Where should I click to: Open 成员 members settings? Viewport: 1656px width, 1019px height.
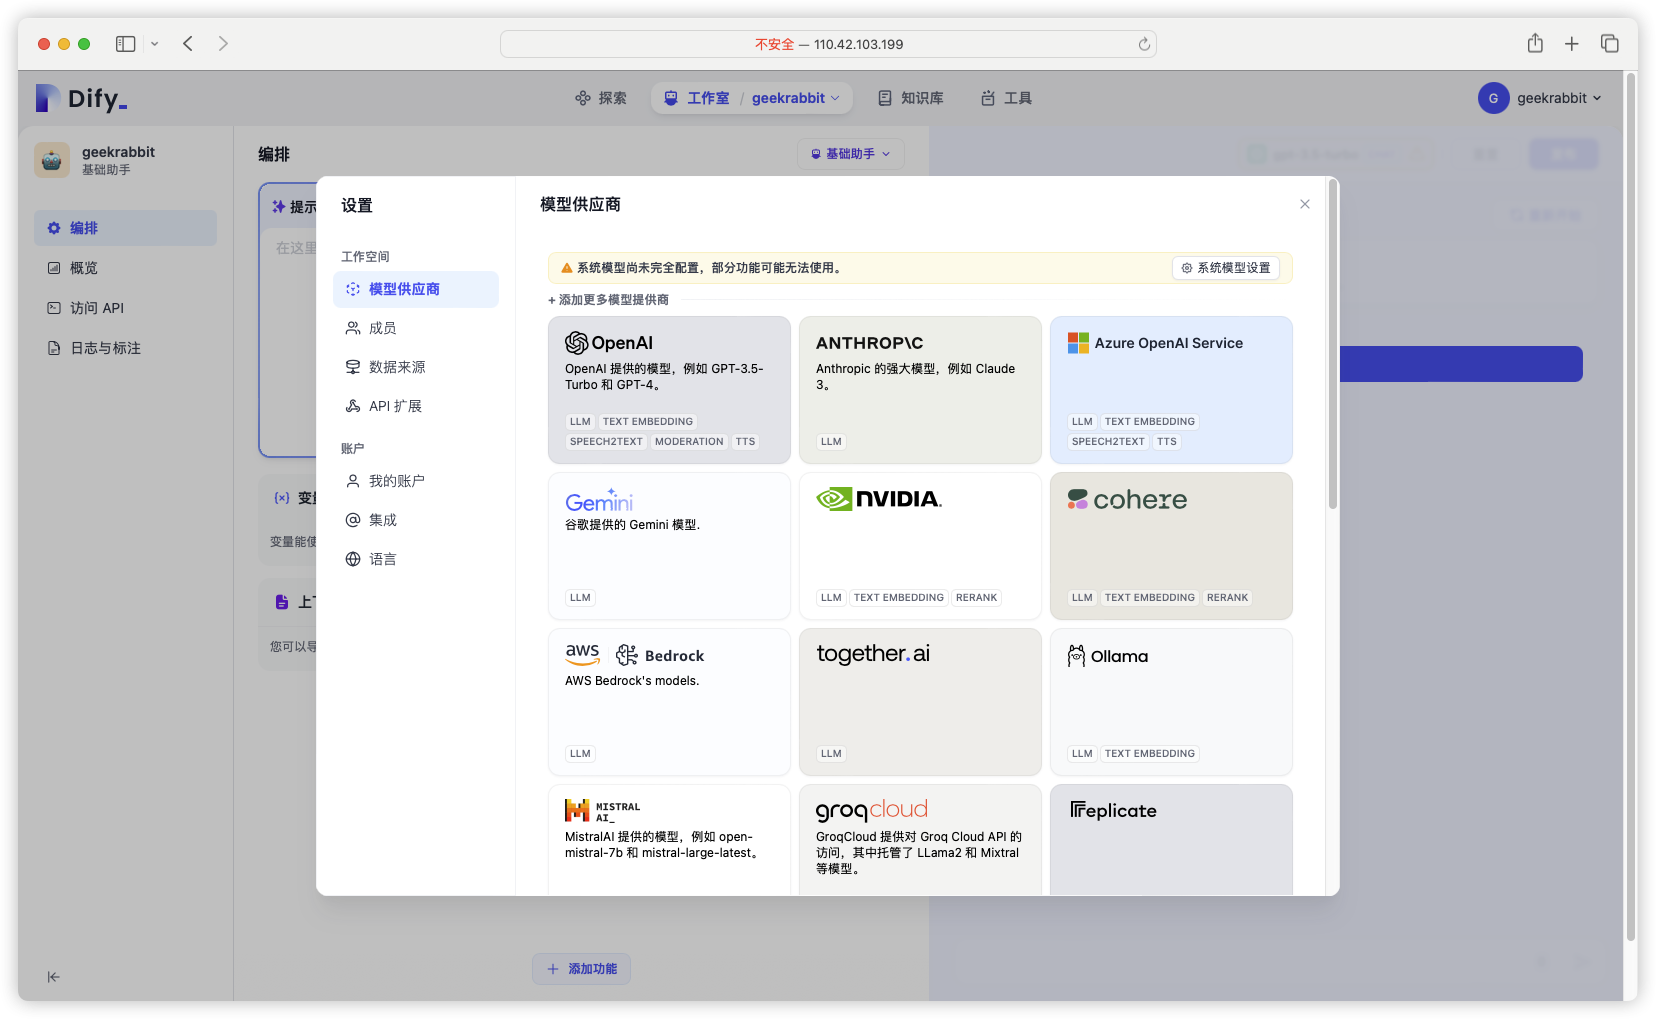point(416,328)
